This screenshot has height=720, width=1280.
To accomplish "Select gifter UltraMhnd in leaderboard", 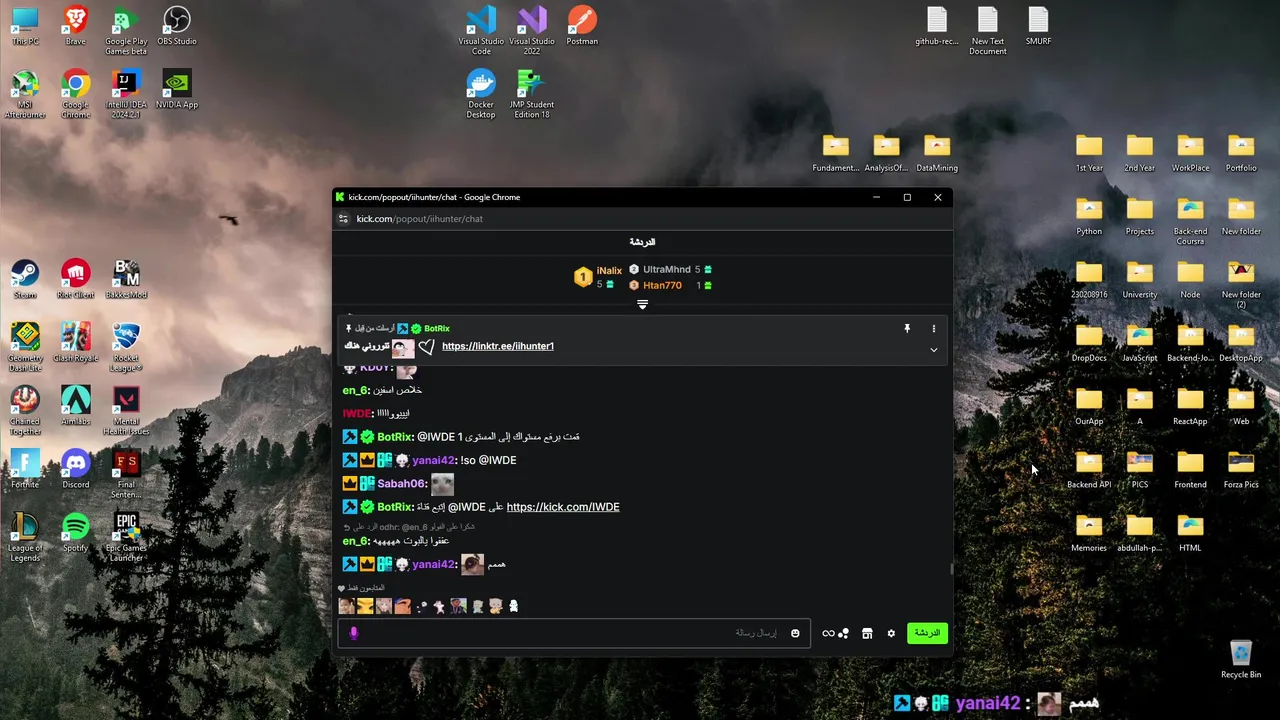I will point(666,269).
